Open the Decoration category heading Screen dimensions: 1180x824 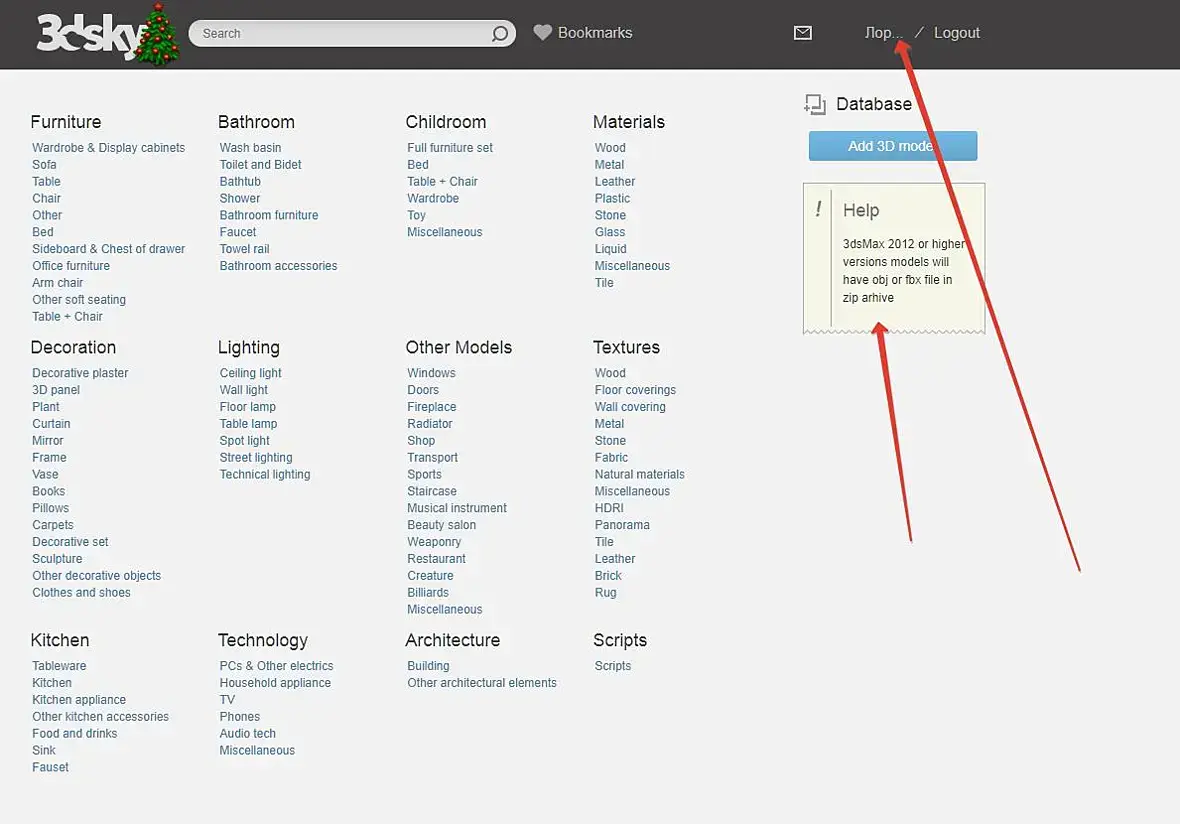click(73, 347)
